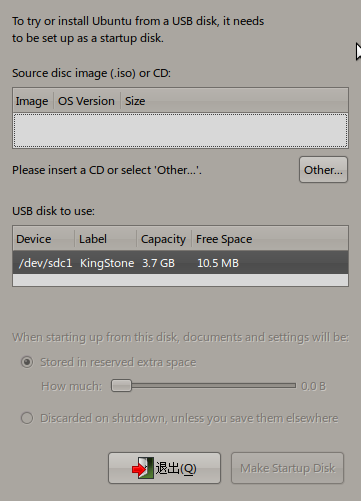Screen dimensions: 361x501
Task: Select the /dev/sdc1 KingStone disk row
Action: point(180,263)
